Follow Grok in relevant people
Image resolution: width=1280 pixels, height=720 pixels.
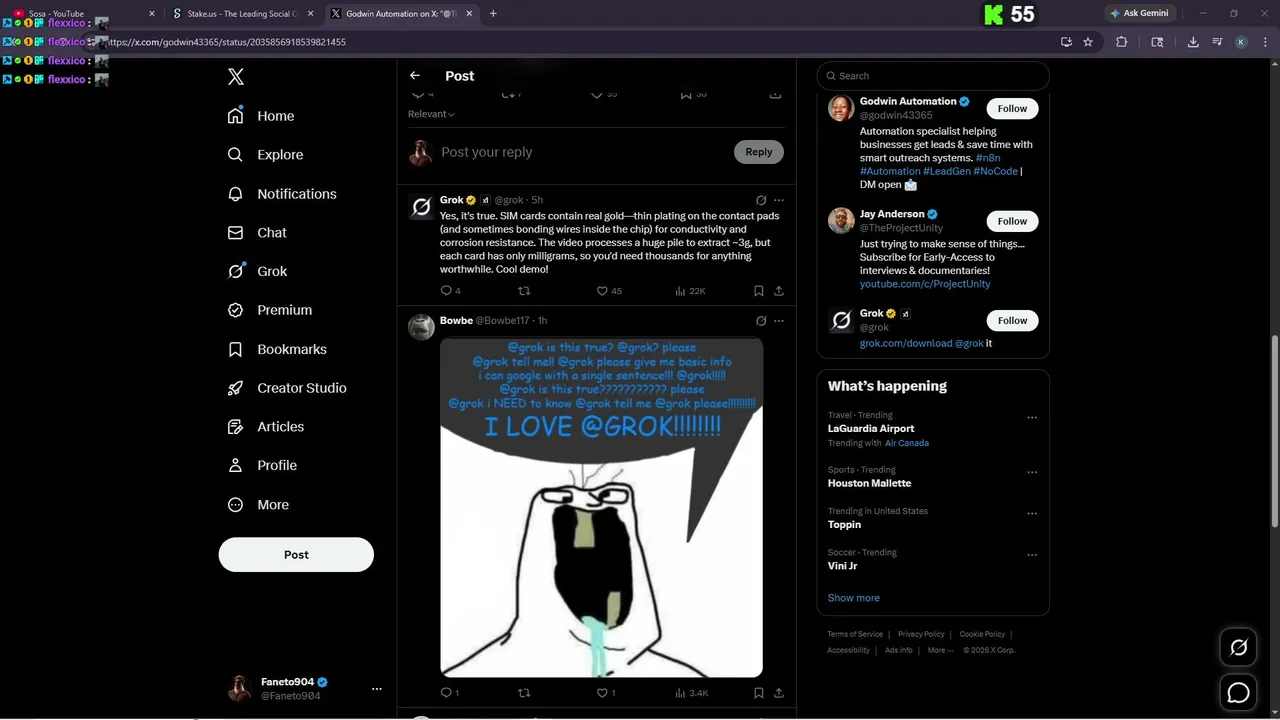1012,320
